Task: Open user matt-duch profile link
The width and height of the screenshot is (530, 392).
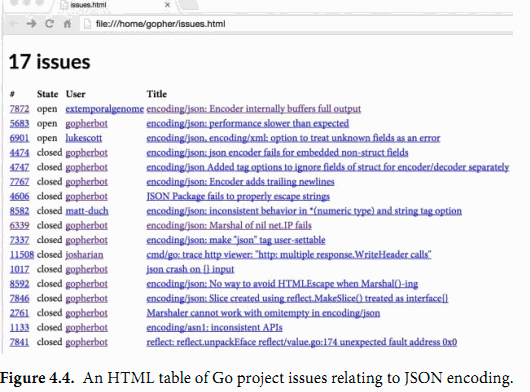Action: coord(87,211)
